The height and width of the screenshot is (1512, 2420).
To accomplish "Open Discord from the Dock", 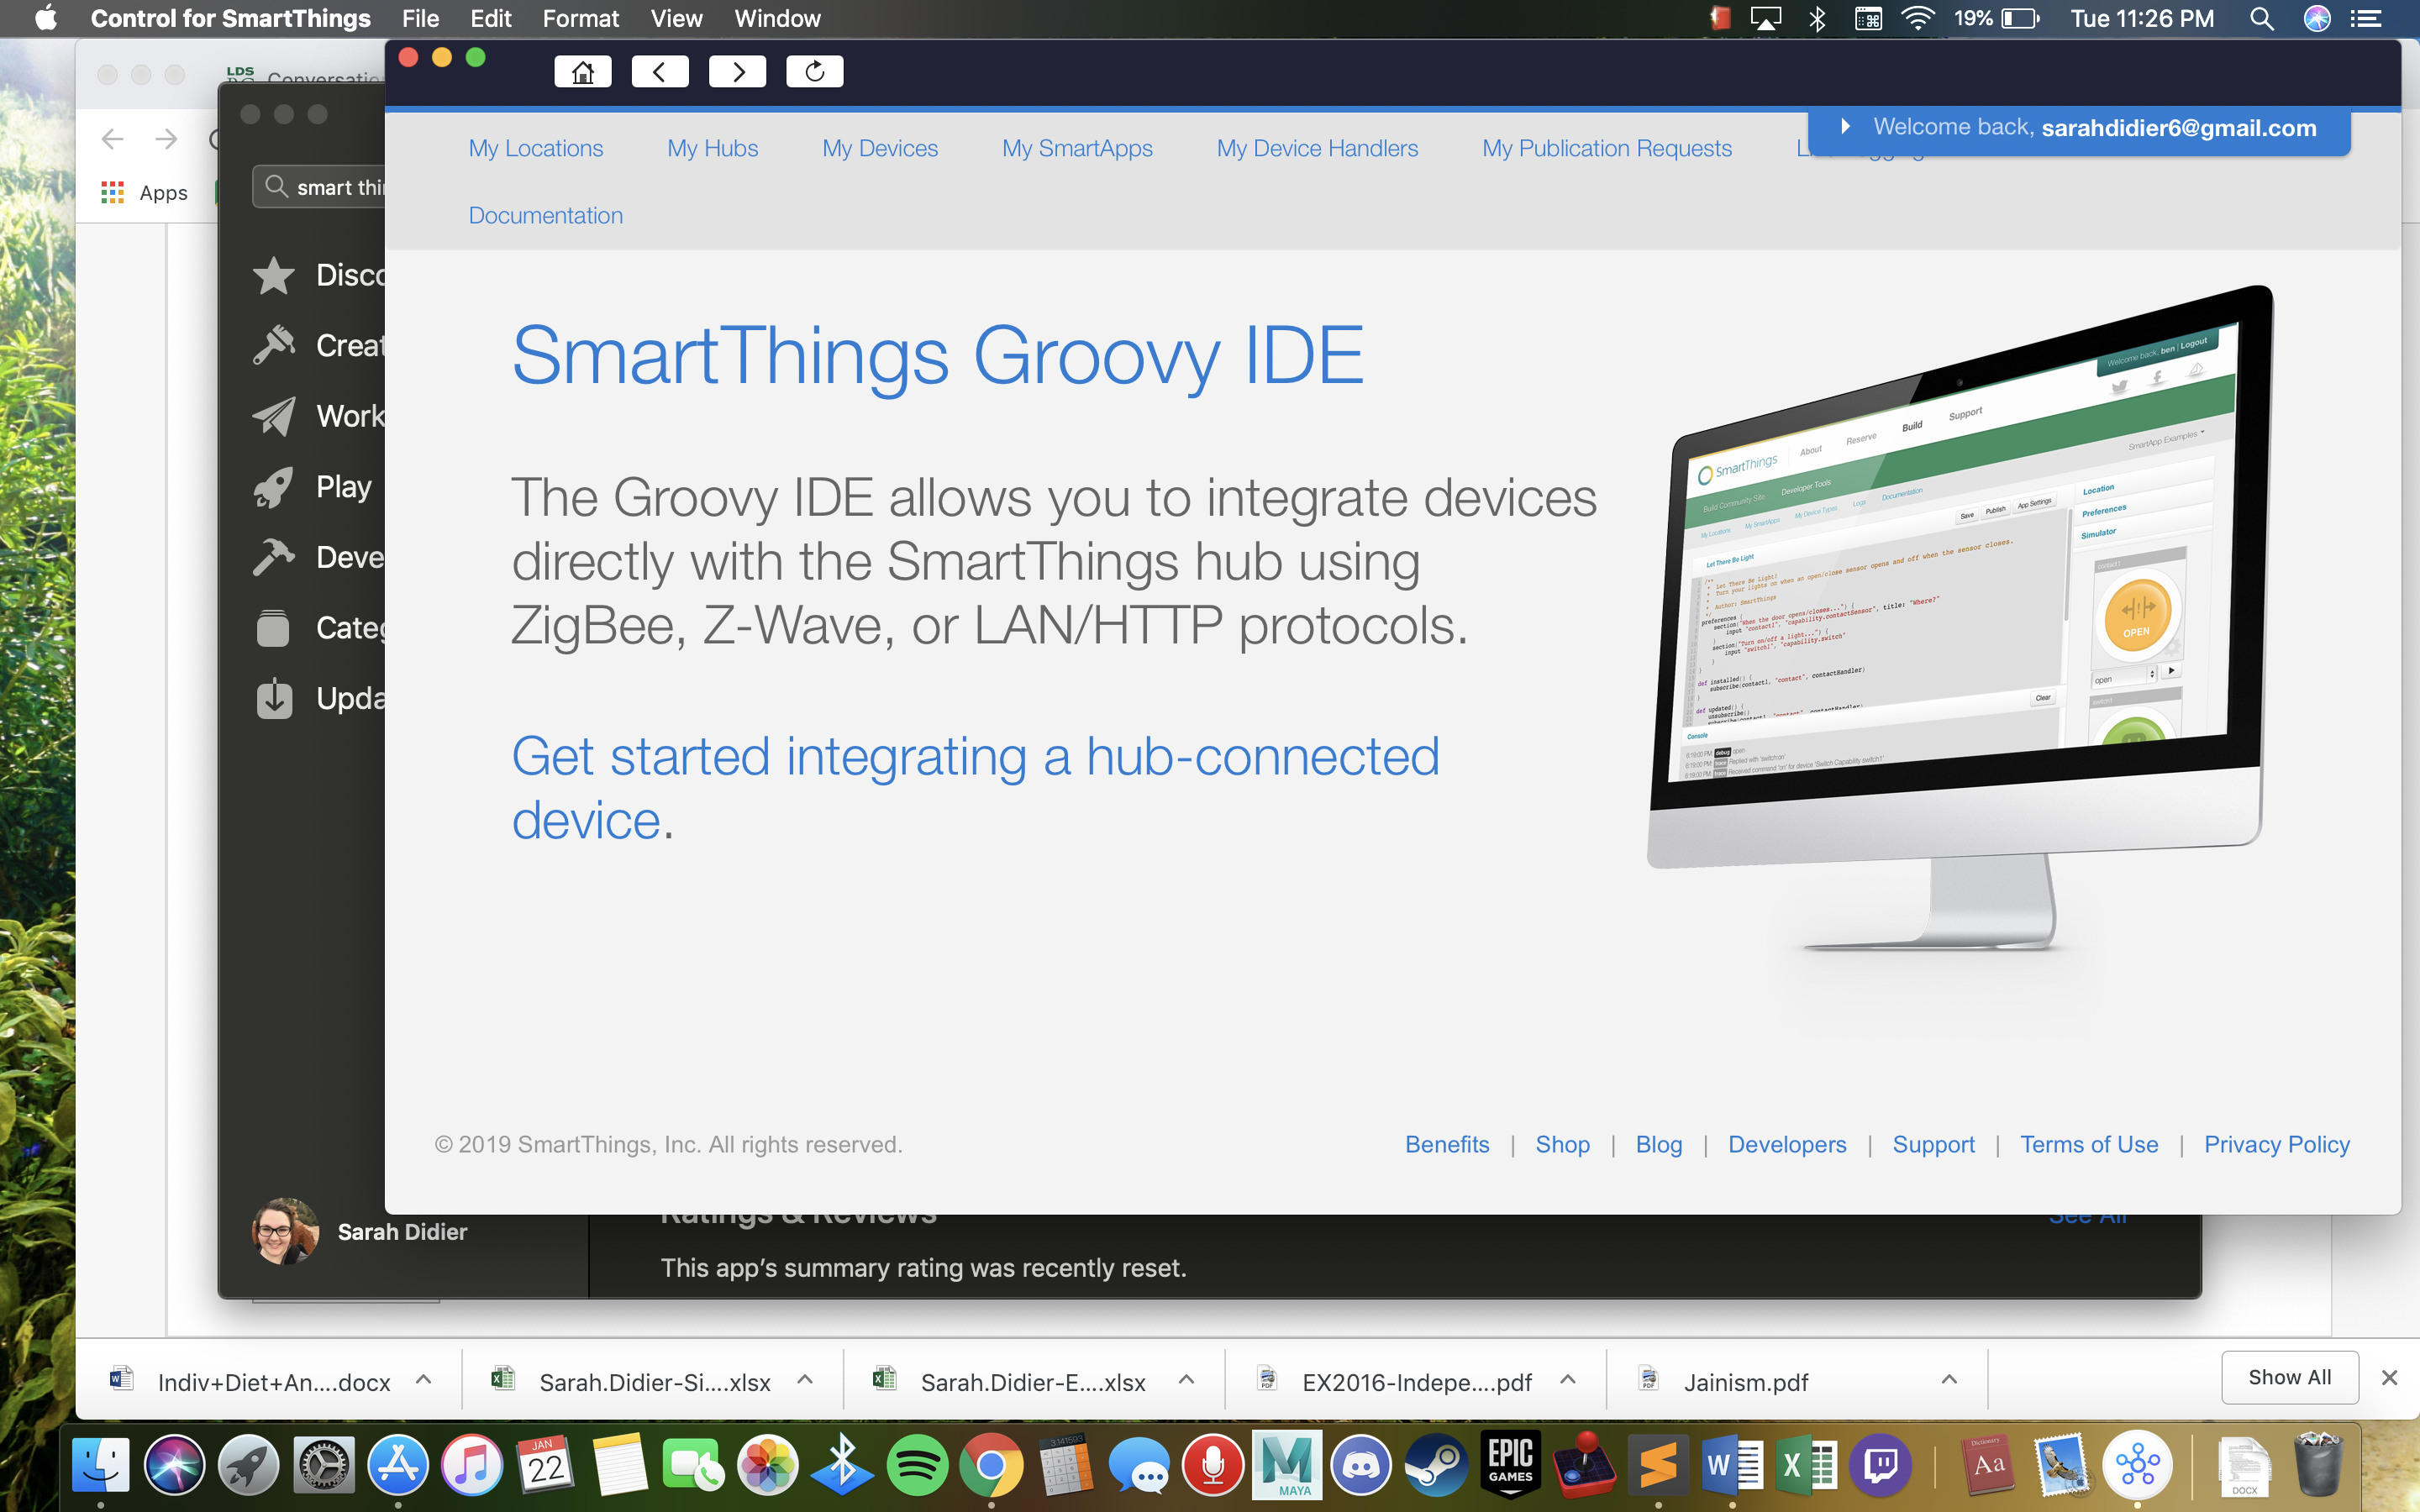I will (1362, 1465).
